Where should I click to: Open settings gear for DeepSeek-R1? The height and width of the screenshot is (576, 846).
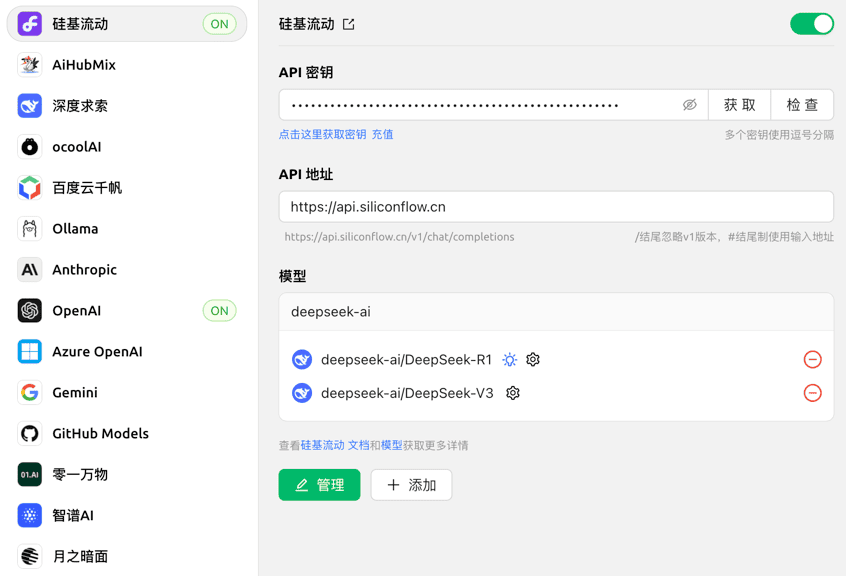tap(533, 360)
